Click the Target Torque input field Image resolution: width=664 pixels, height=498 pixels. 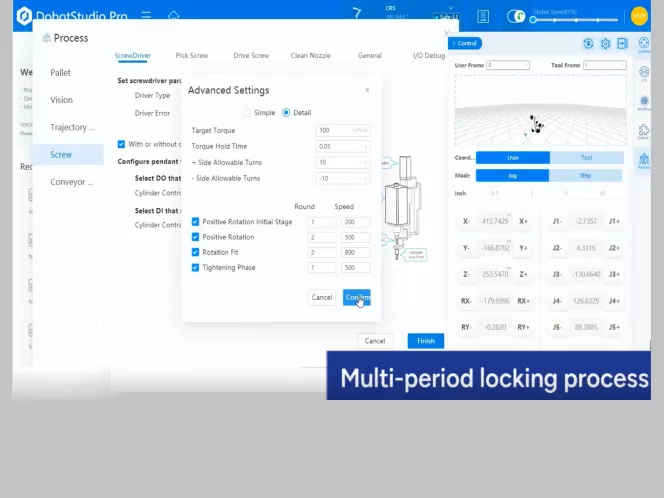coord(343,130)
